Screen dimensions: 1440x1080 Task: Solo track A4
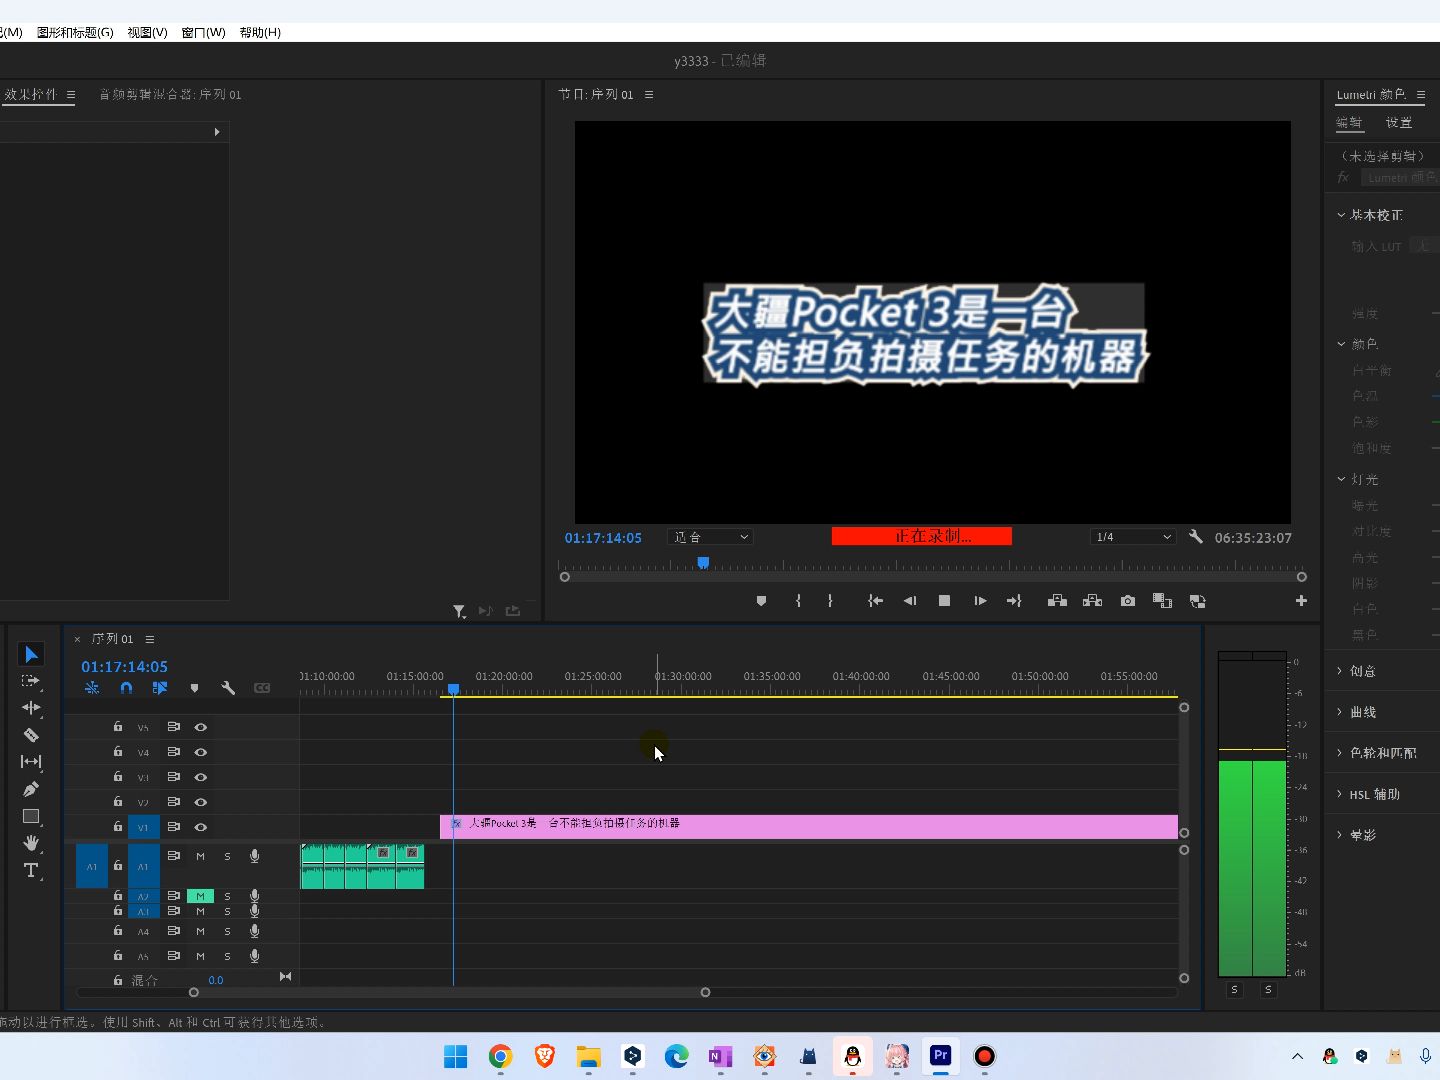[227, 931]
